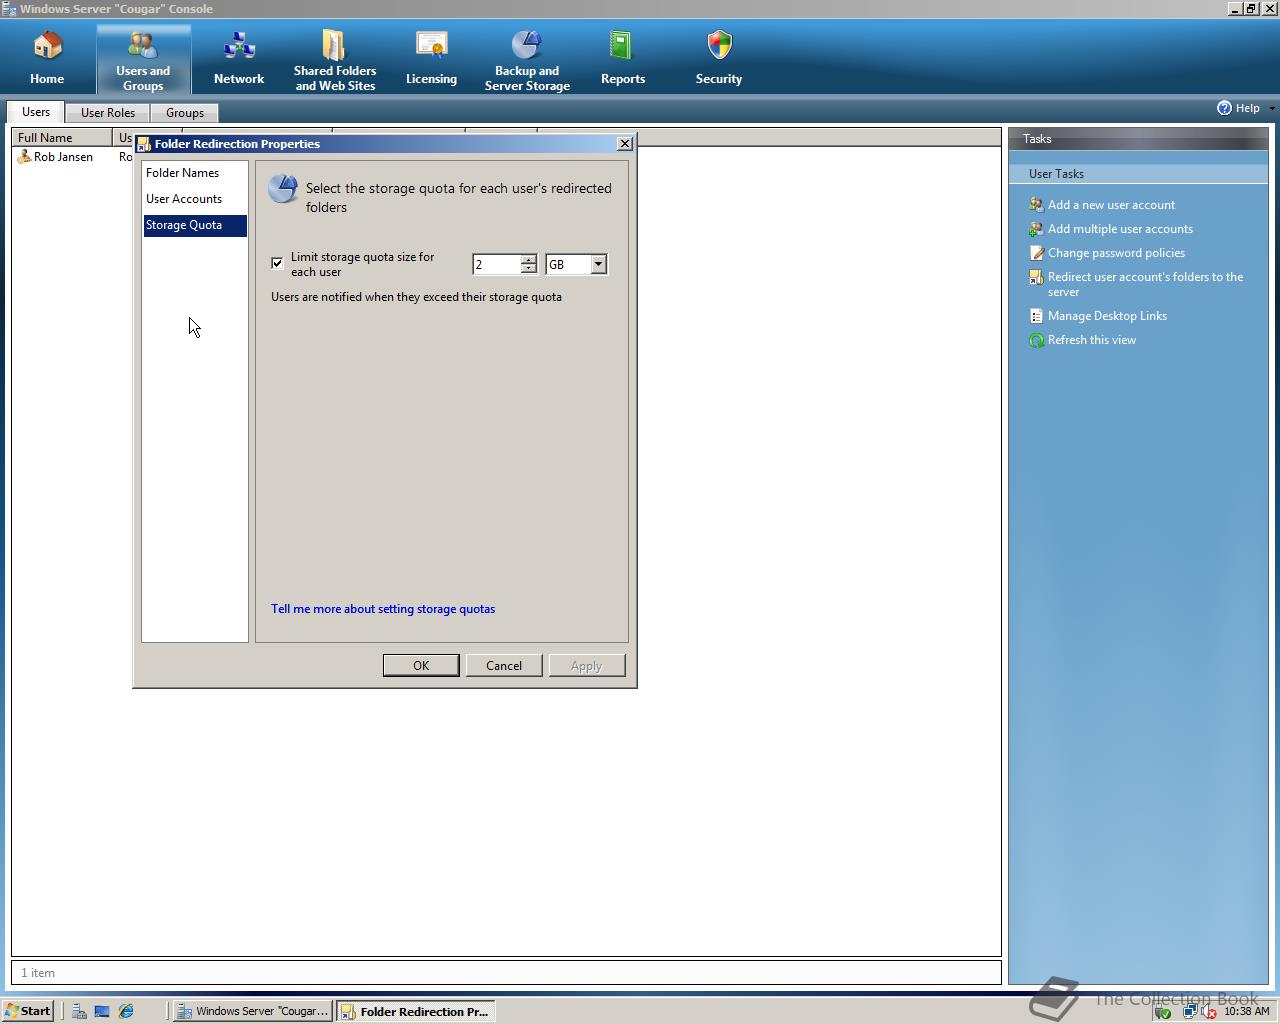
Task: Open Tell me more about storage quotas link
Action: pyautogui.click(x=383, y=608)
